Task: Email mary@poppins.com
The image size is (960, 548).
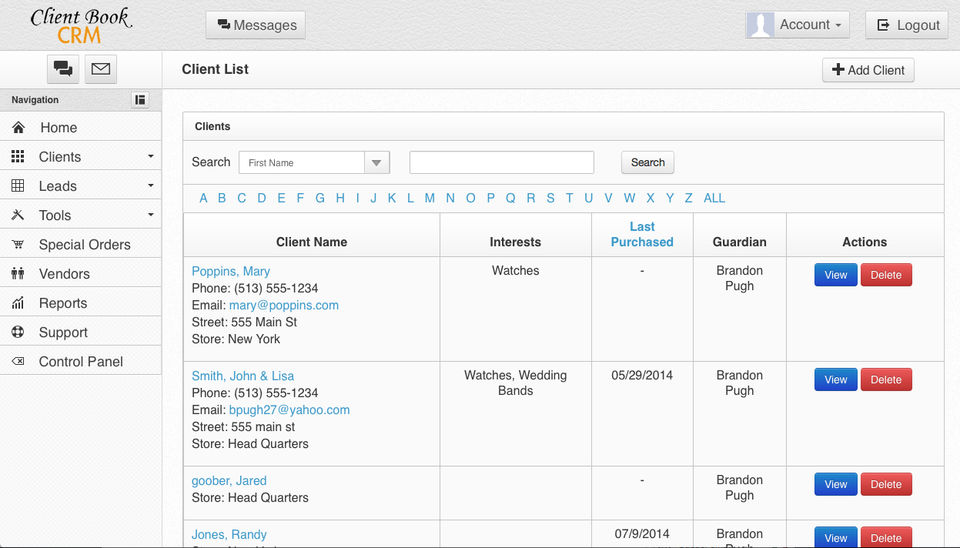Action: (x=283, y=305)
